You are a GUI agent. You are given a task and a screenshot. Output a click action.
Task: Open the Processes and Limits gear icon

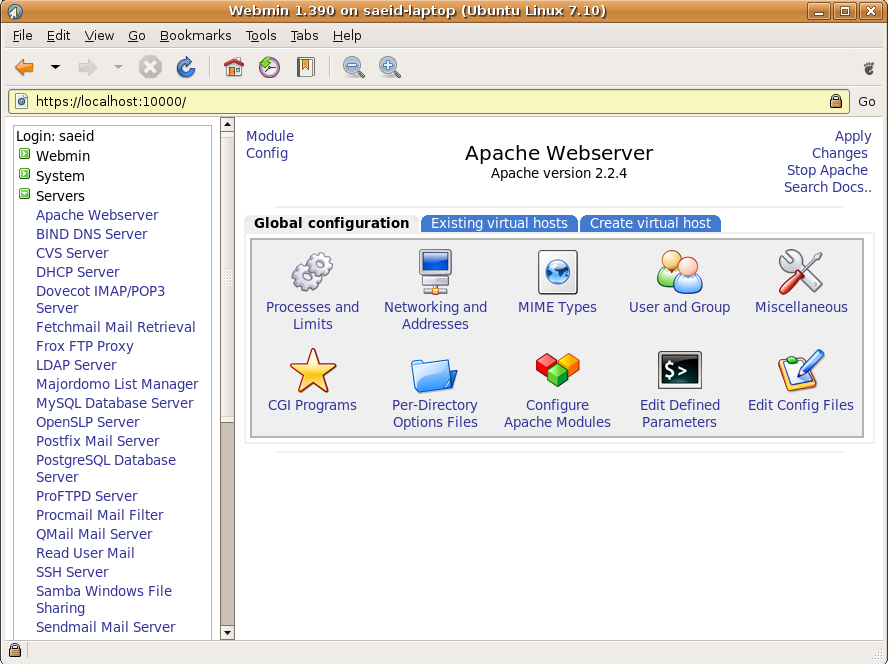tap(312, 272)
